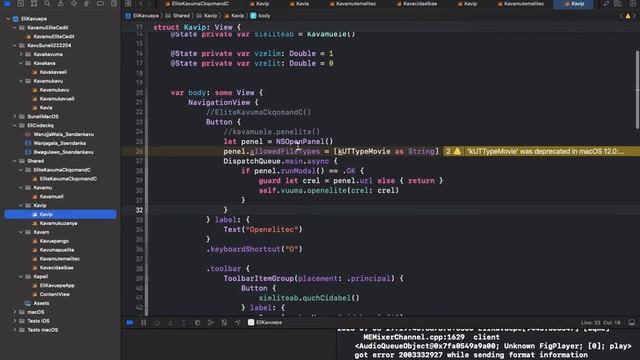Open the related items grid icon

click(x=128, y=4)
